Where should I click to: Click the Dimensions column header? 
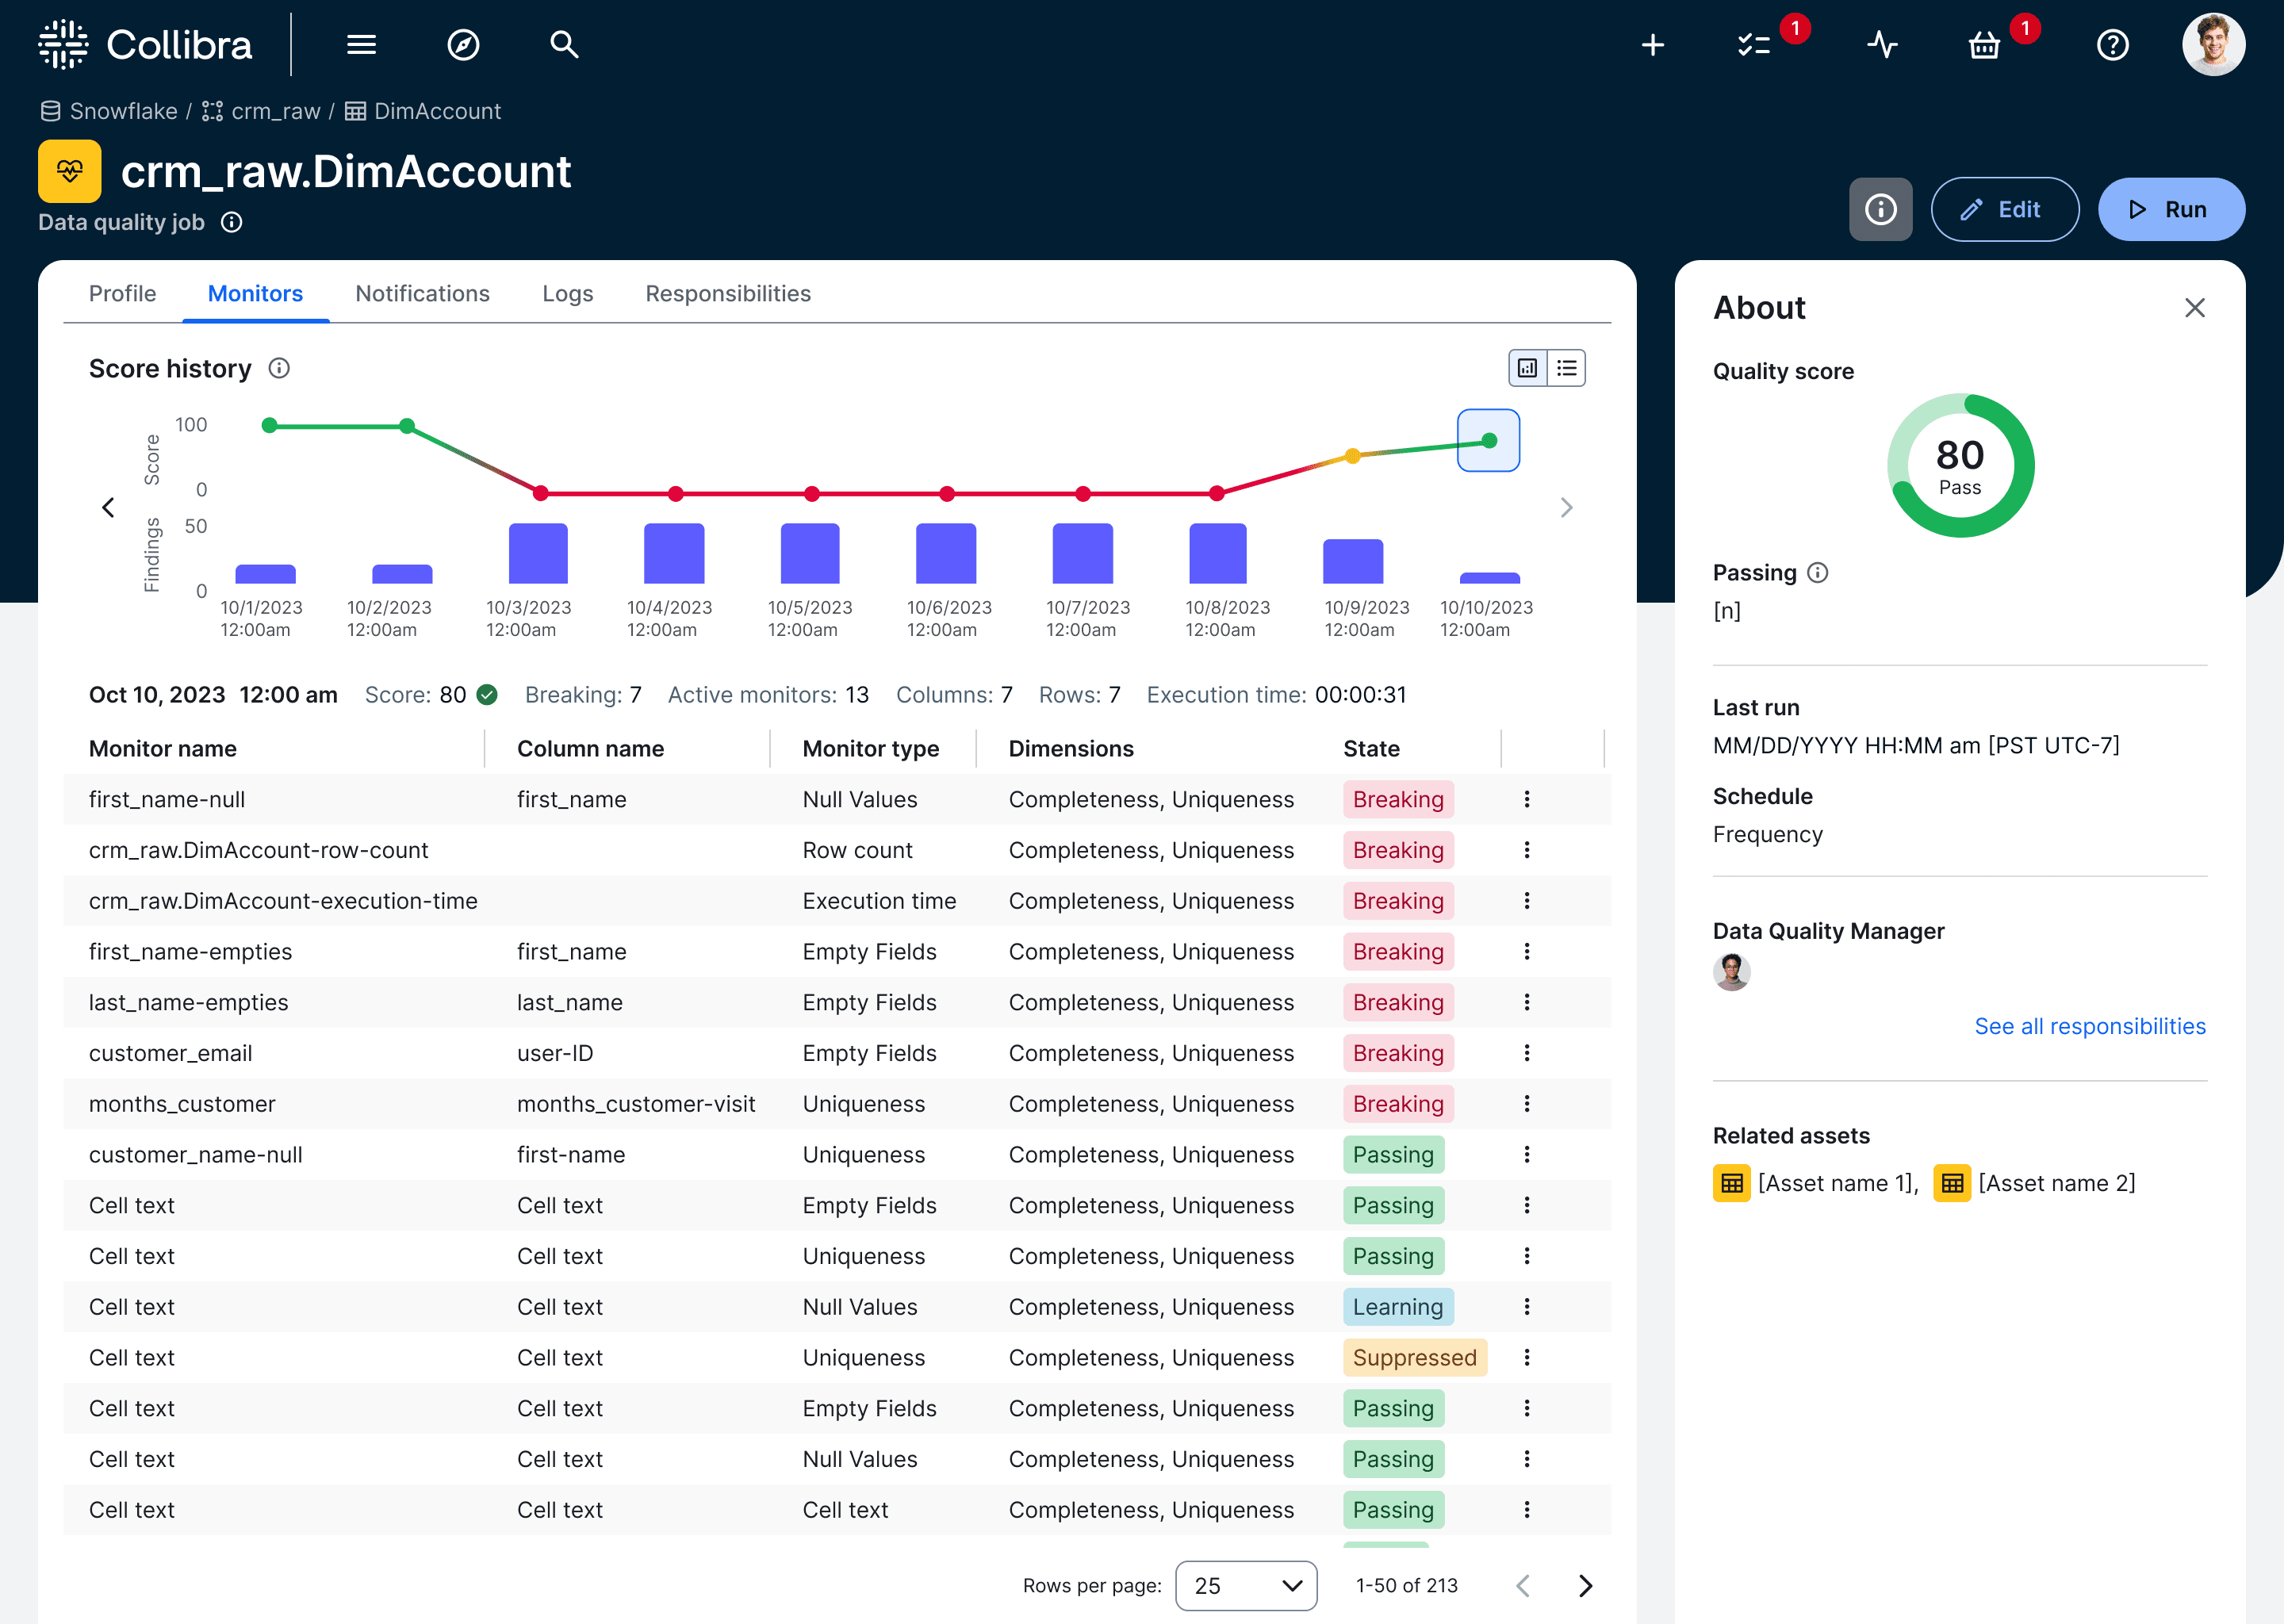coord(1071,749)
